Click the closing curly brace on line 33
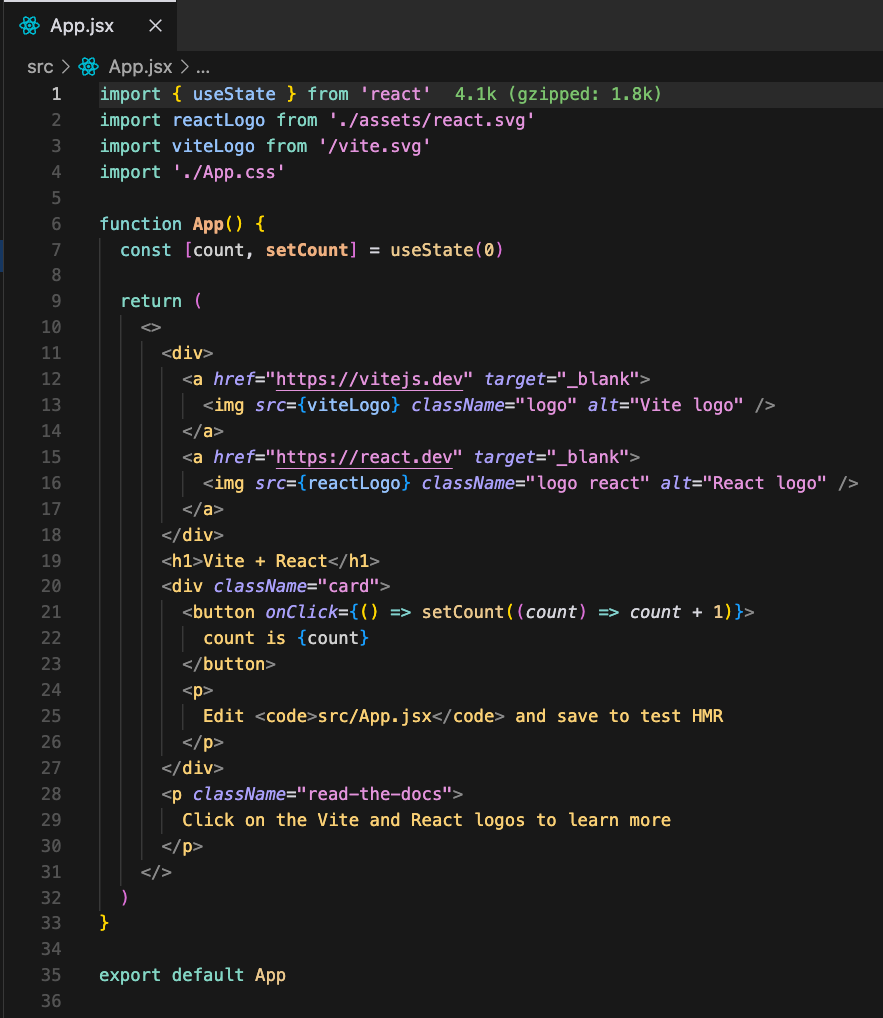Viewport: 883px width, 1018px height. point(104,923)
